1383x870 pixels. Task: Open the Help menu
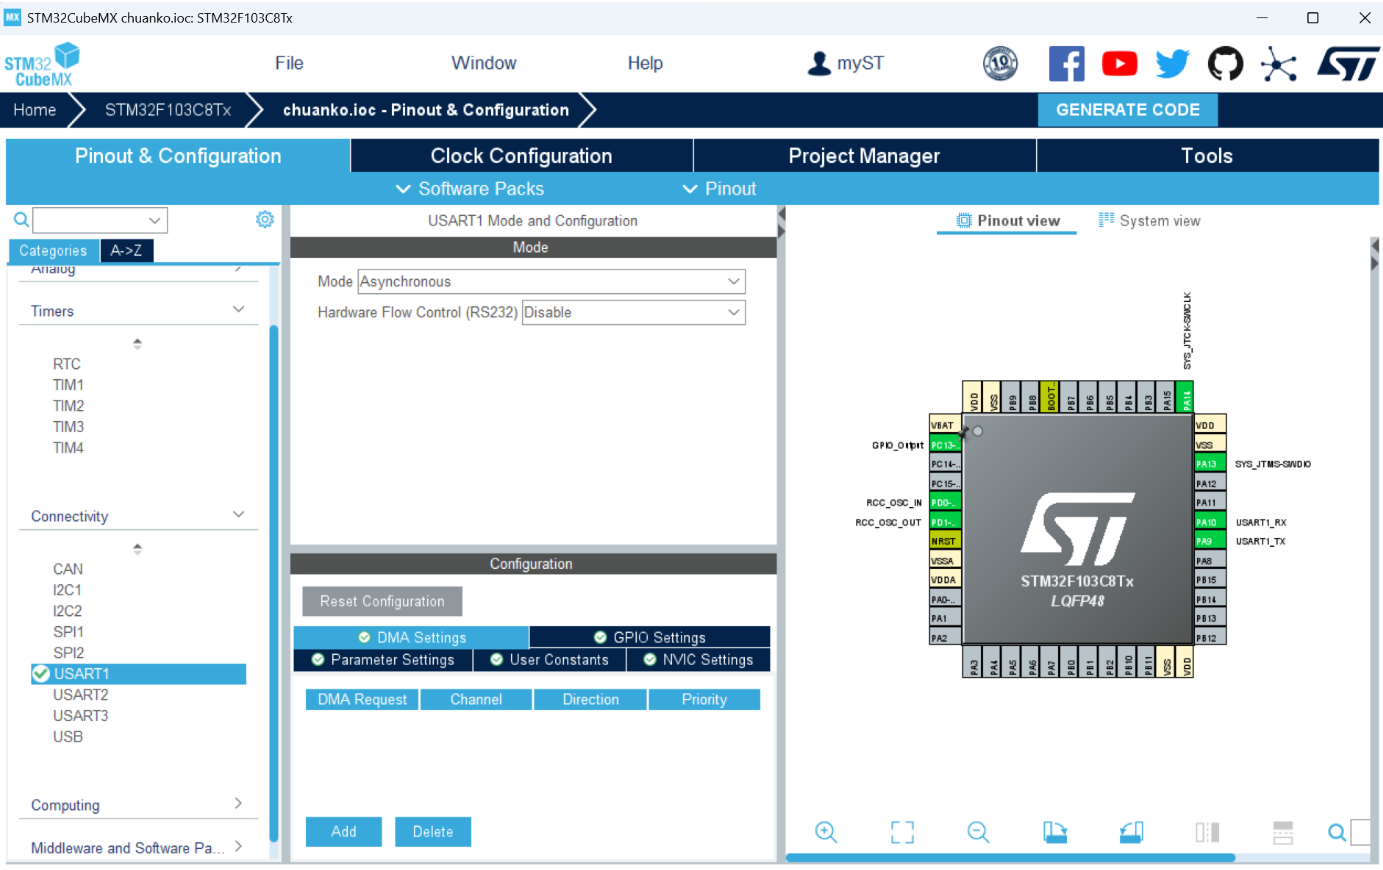click(x=645, y=63)
